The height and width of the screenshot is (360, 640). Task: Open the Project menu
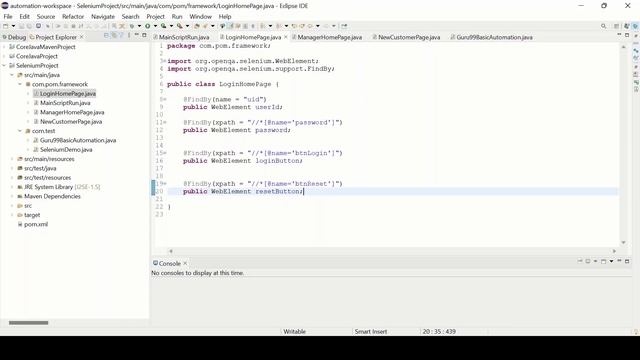coord(155,16)
